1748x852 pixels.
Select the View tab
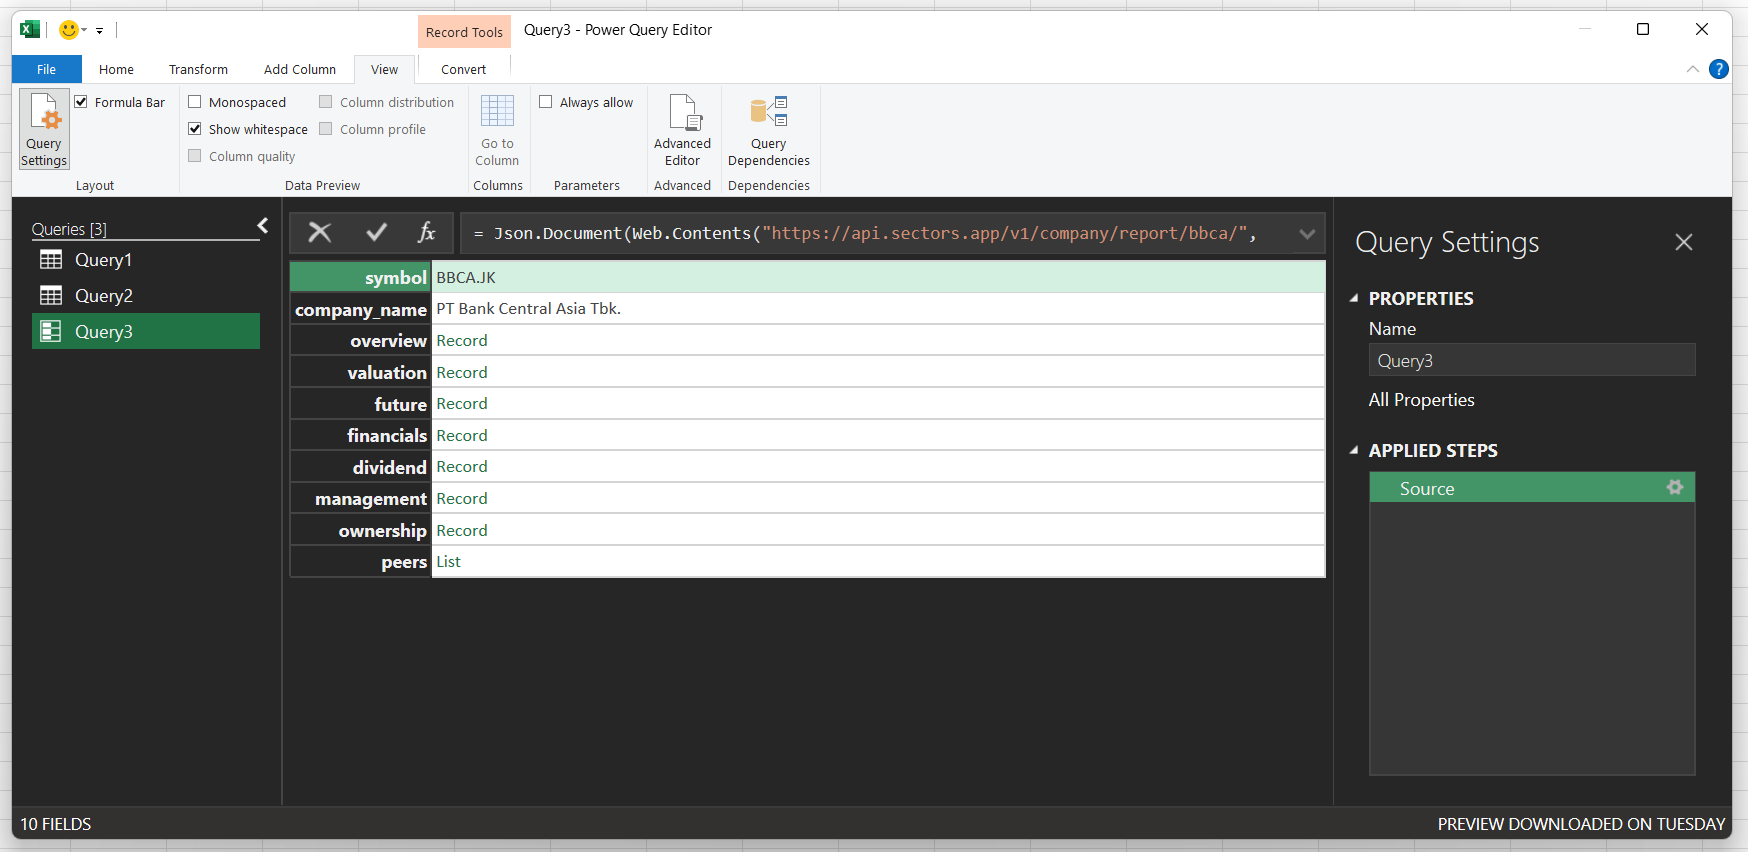(384, 69)
